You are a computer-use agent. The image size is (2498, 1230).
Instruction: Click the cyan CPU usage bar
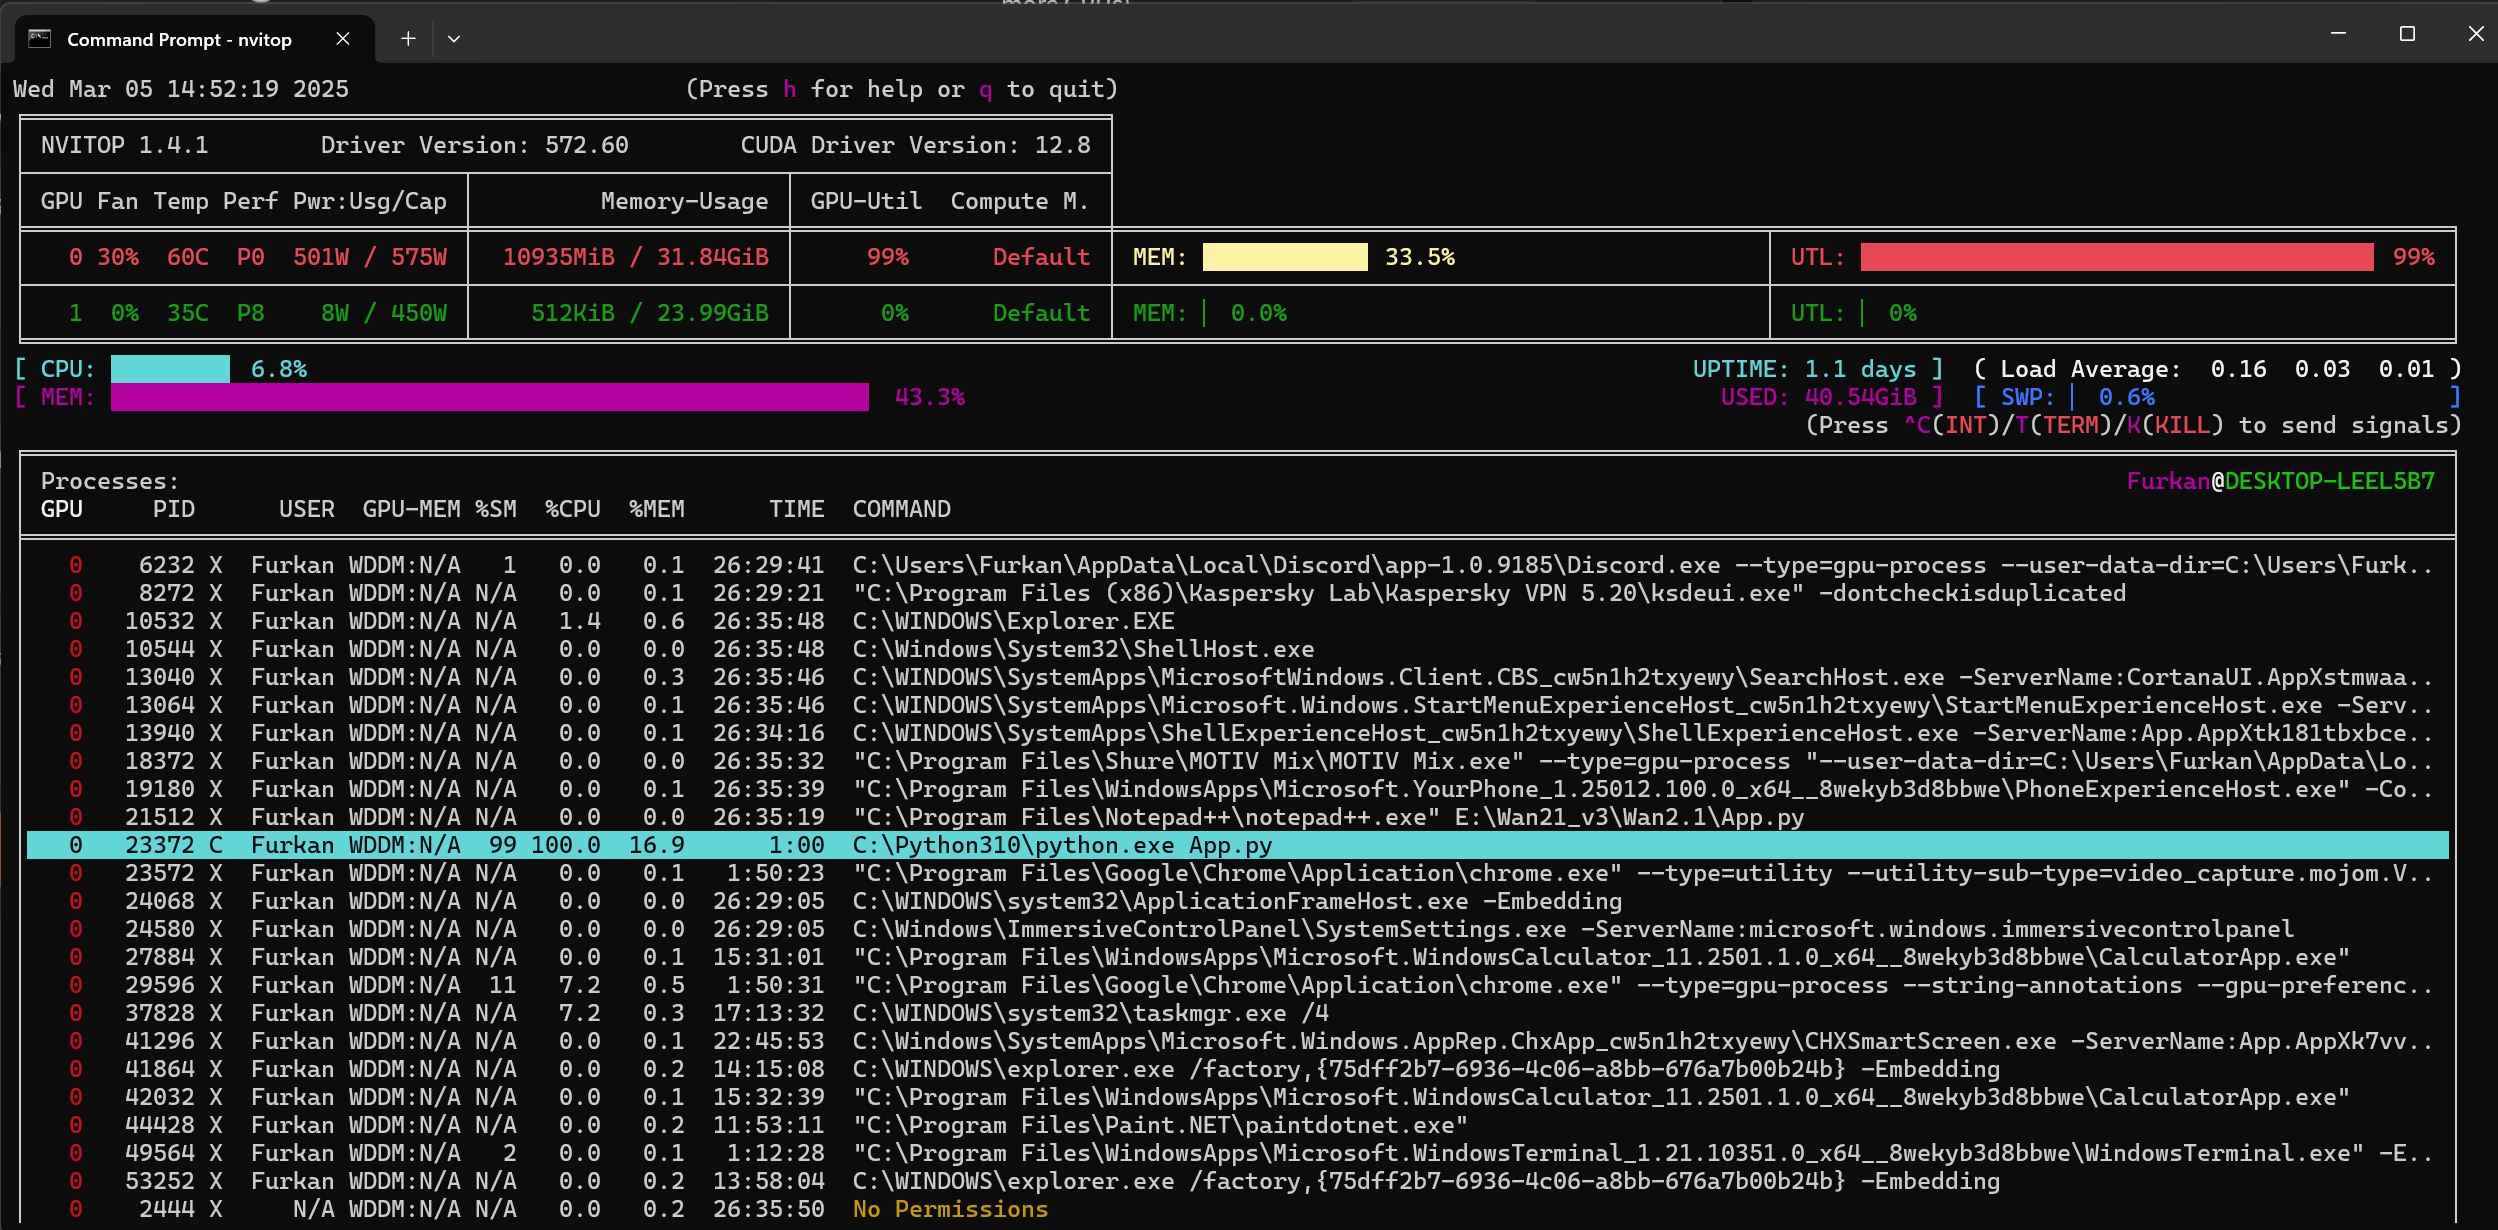pos(170,369)
